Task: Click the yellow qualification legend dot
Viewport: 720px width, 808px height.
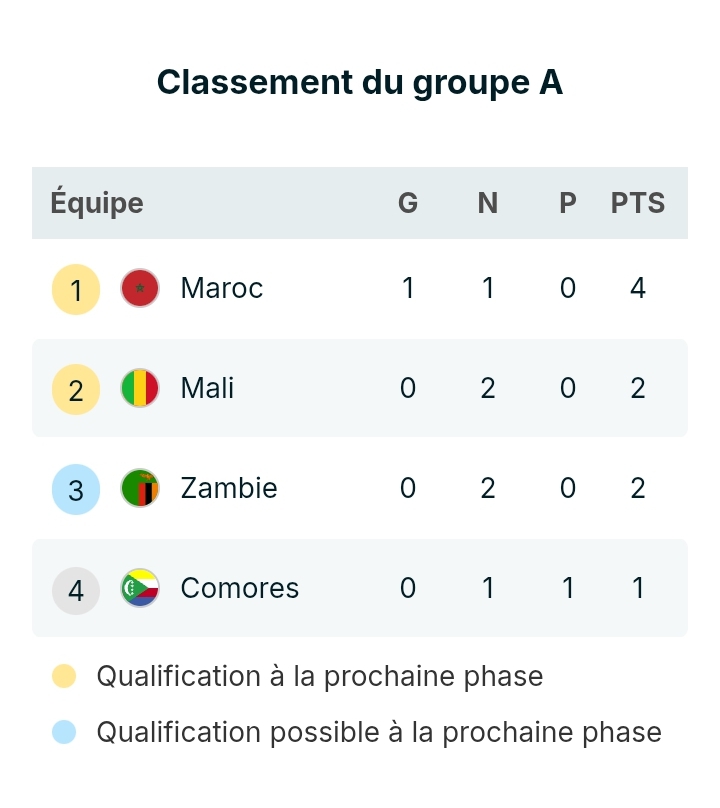Action: 64,677
